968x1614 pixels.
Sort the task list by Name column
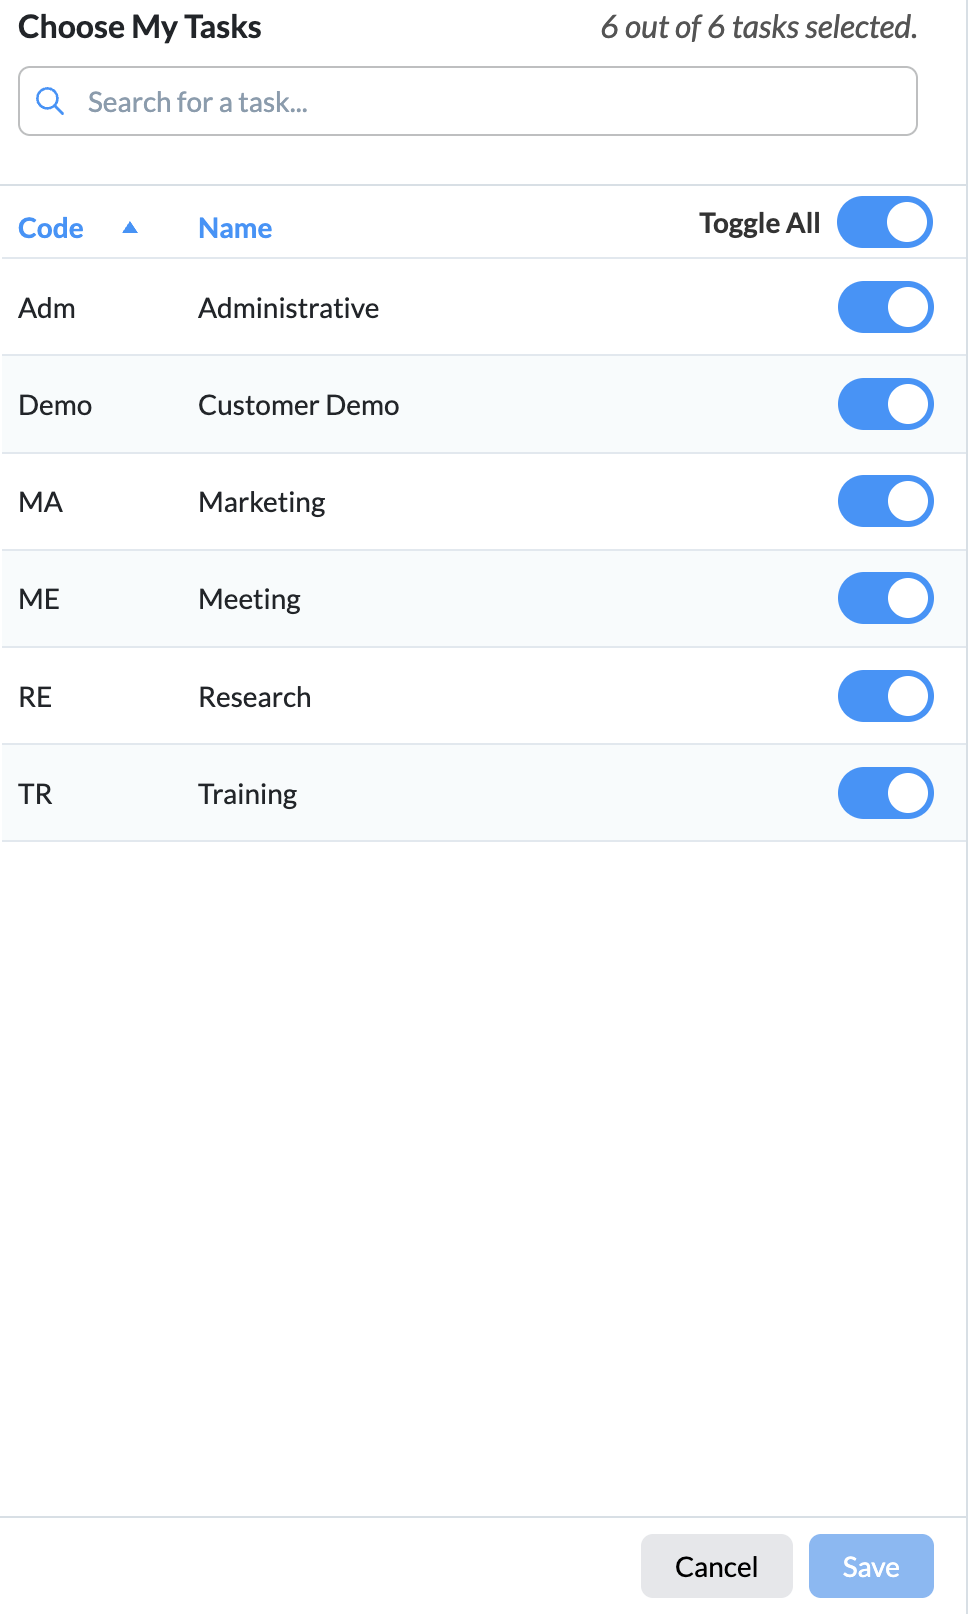coord(235,228)
